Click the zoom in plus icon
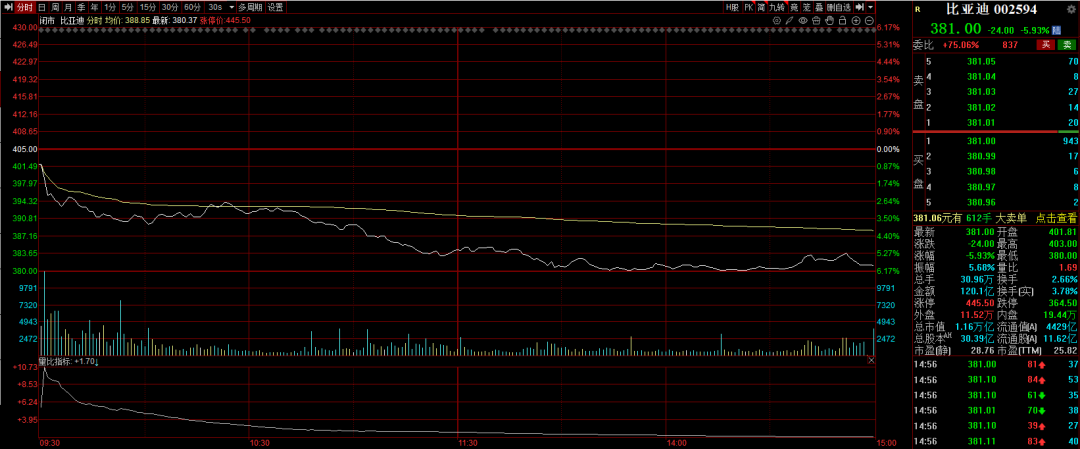The height and width of the screenshot is (449, 1080). 855,21
